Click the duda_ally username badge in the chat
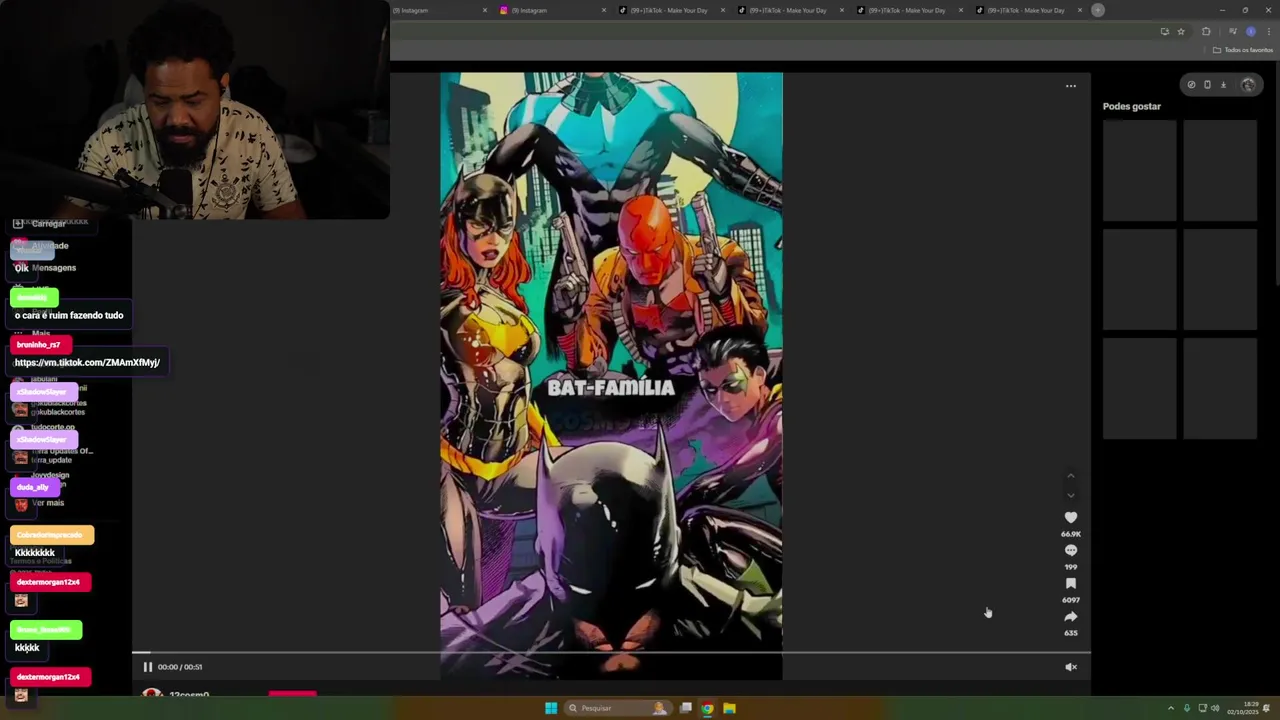Viewport: 1280px width, 720px height. pyautogui.click(x=32, y=487)
